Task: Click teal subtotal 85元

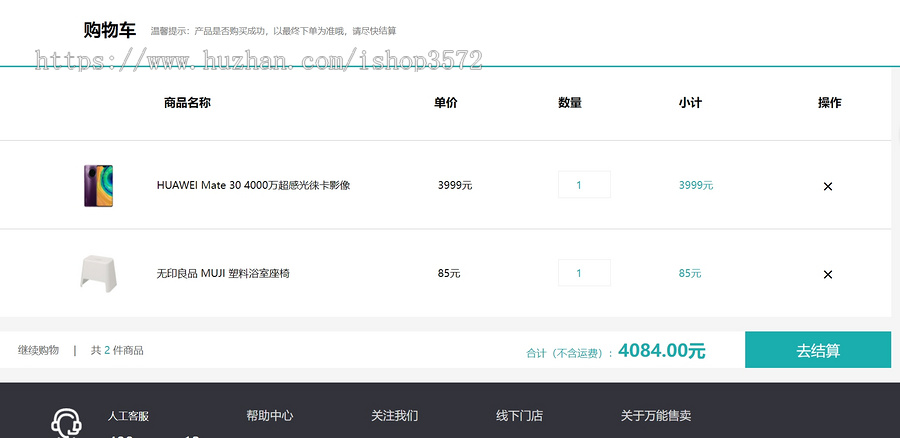Action: pyautogui.click(x=690, y=274)
